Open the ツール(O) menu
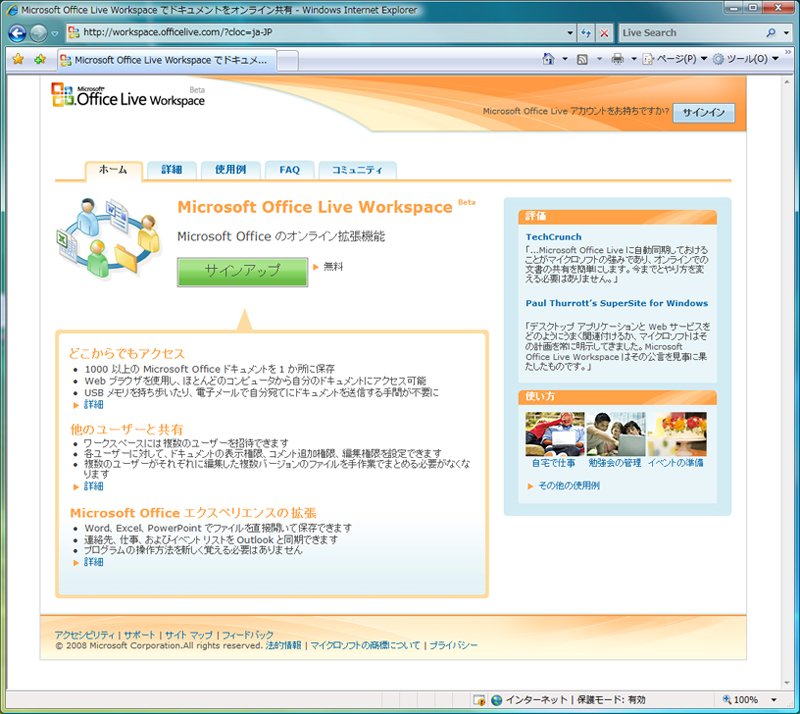Screen dimensions: 800x714 coord(745,59)
